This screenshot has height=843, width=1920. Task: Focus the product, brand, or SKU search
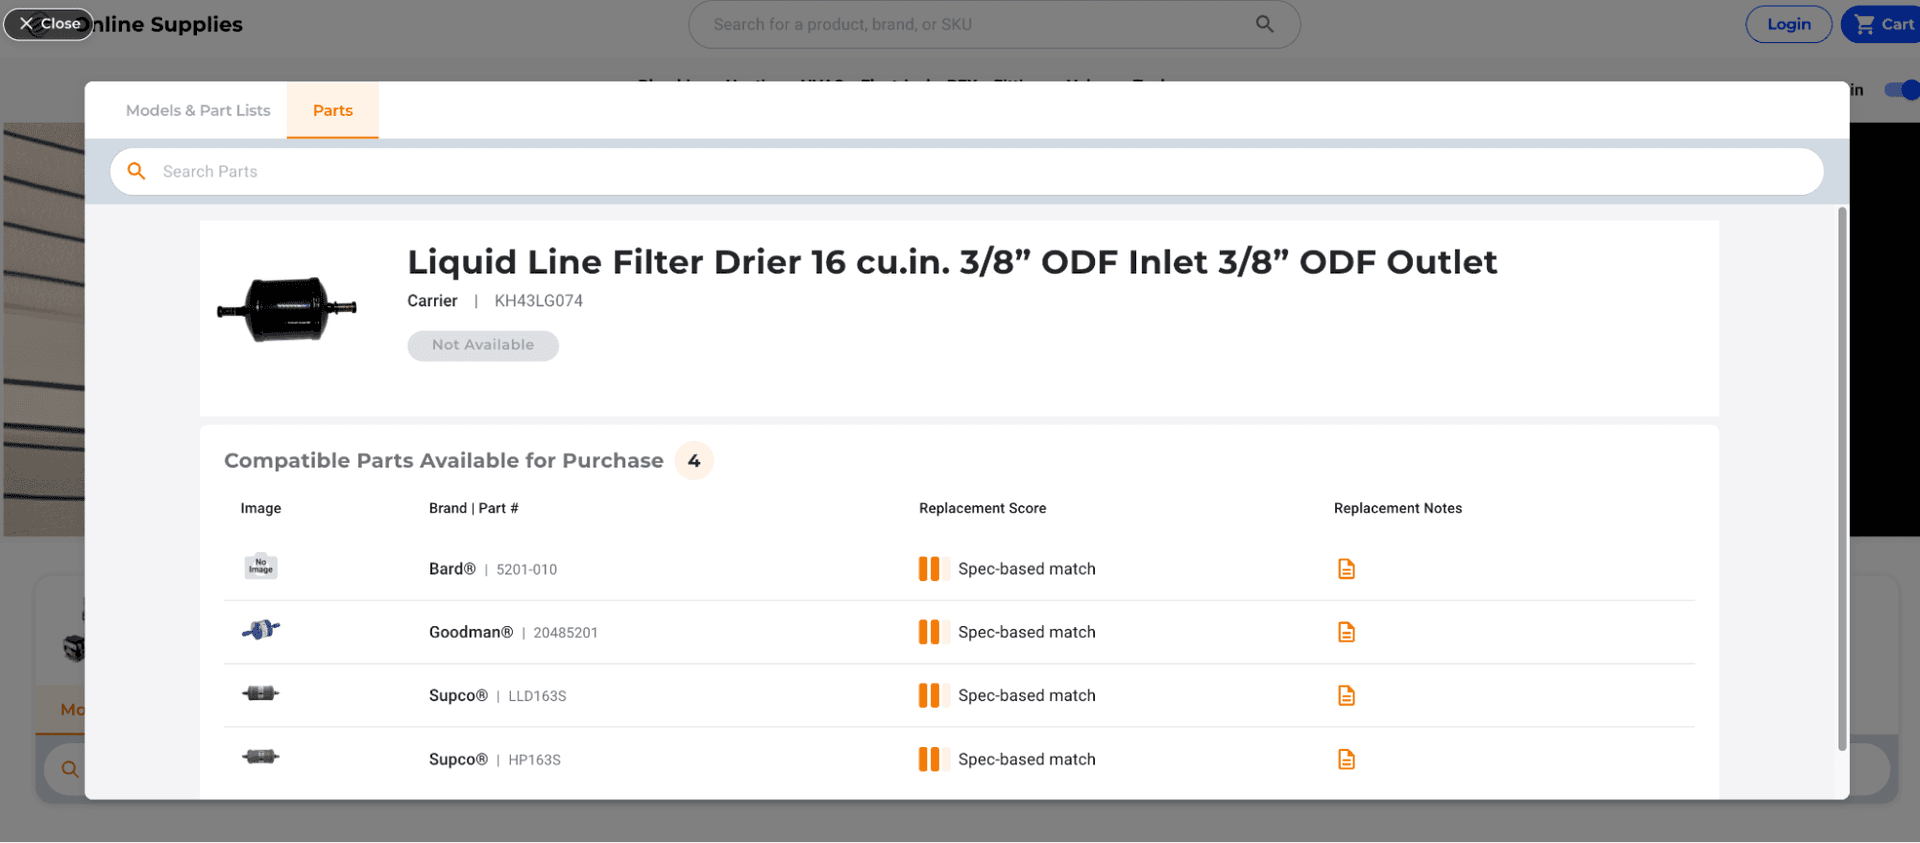pos(994,24)
